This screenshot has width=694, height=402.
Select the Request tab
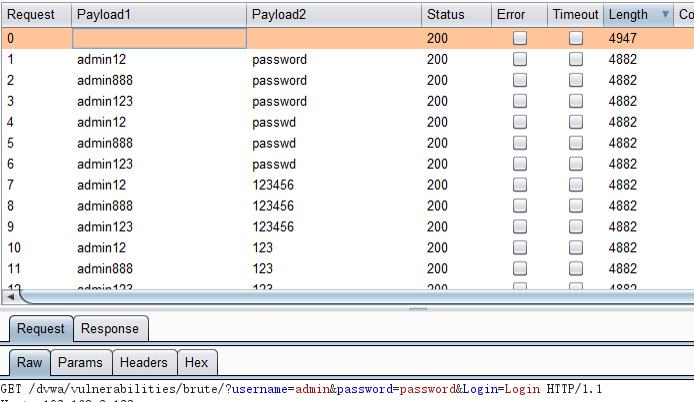(40, 329)
